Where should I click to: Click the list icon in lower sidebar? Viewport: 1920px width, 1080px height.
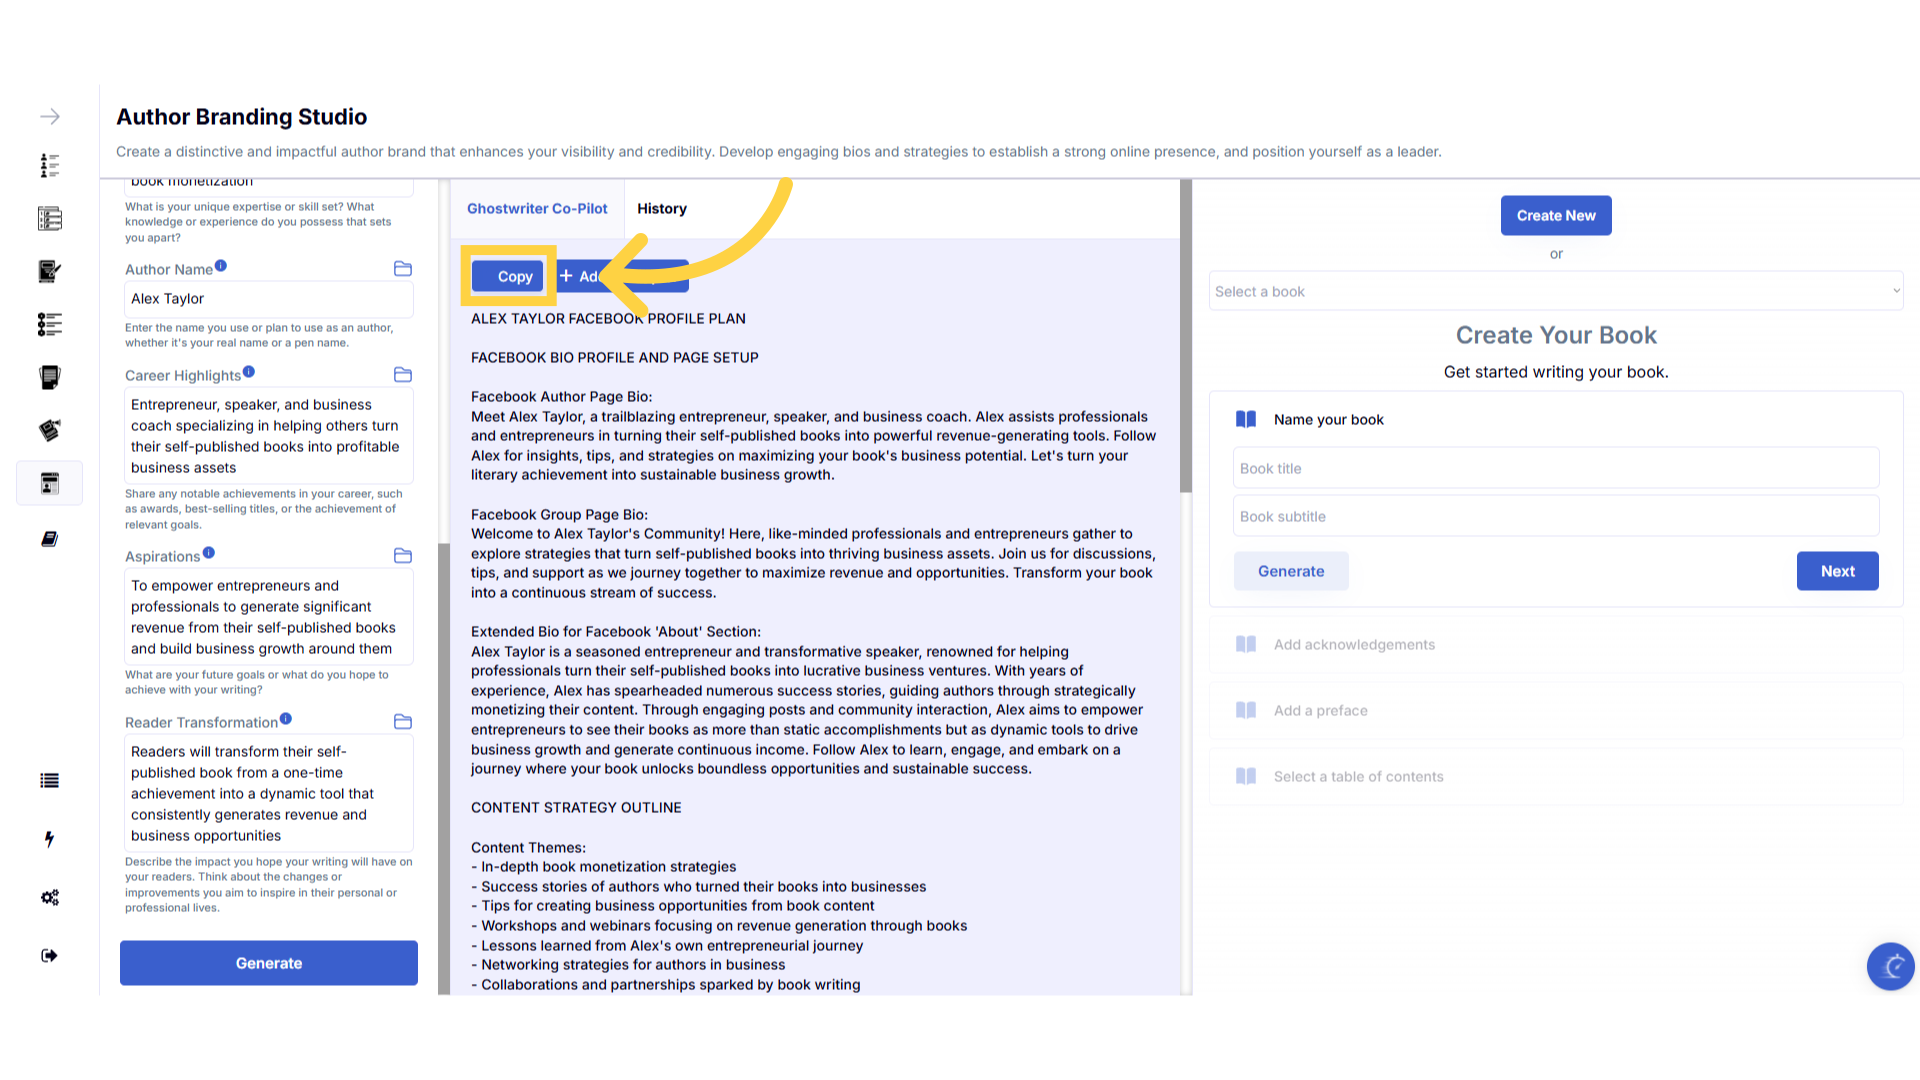[49, 781]
